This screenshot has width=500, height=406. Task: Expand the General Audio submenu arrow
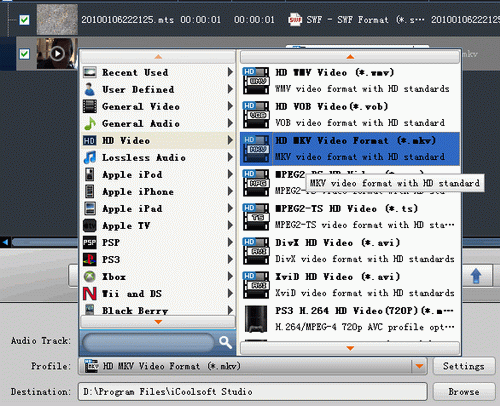230,123
